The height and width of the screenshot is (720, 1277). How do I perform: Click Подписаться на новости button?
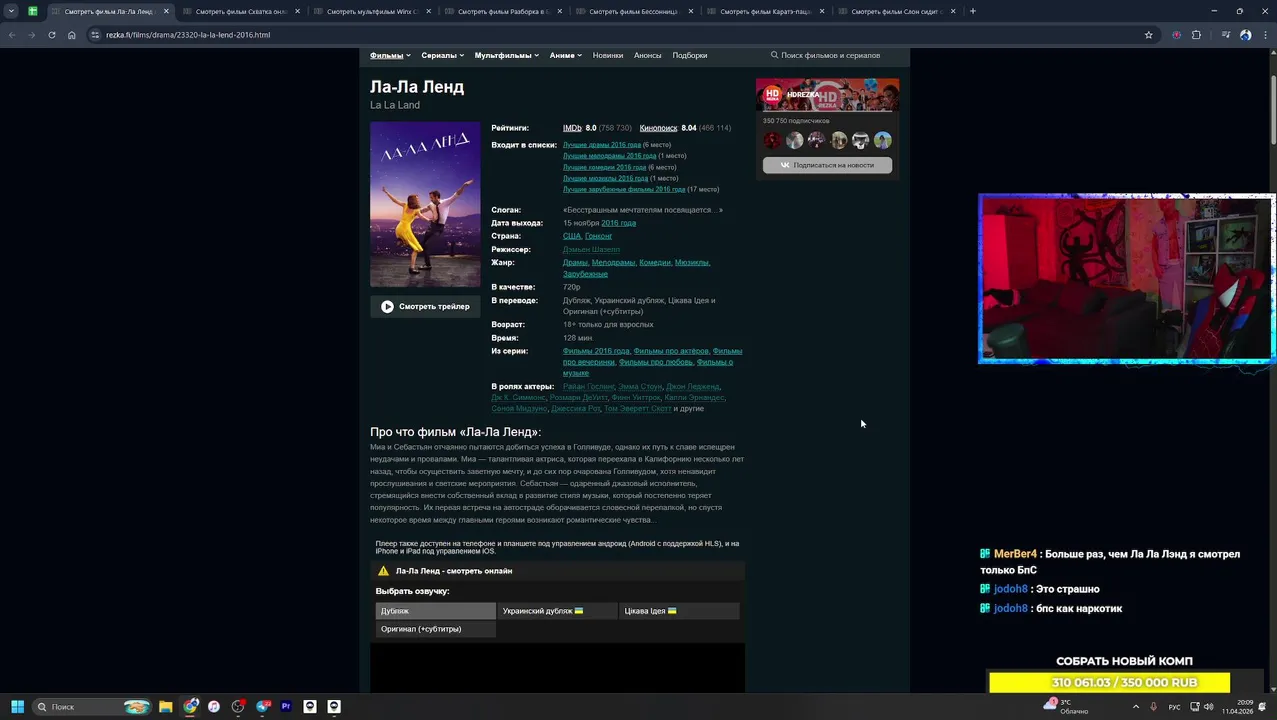coord(827,165)
